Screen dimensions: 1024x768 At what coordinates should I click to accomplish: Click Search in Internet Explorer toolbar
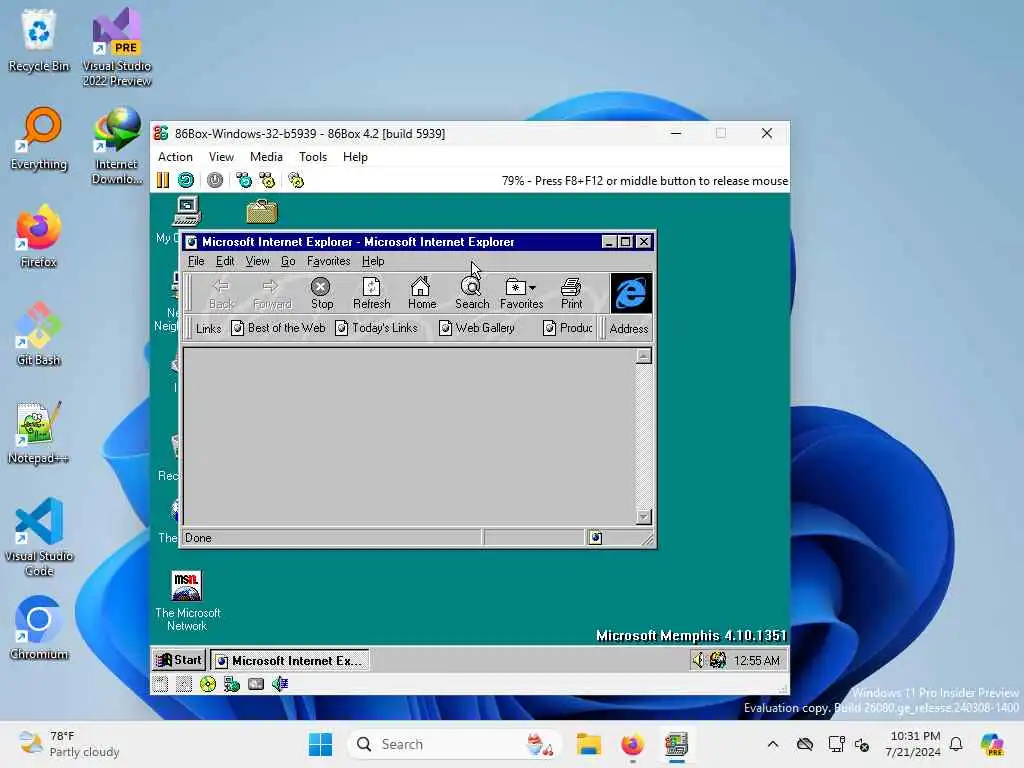pos(472,293)
